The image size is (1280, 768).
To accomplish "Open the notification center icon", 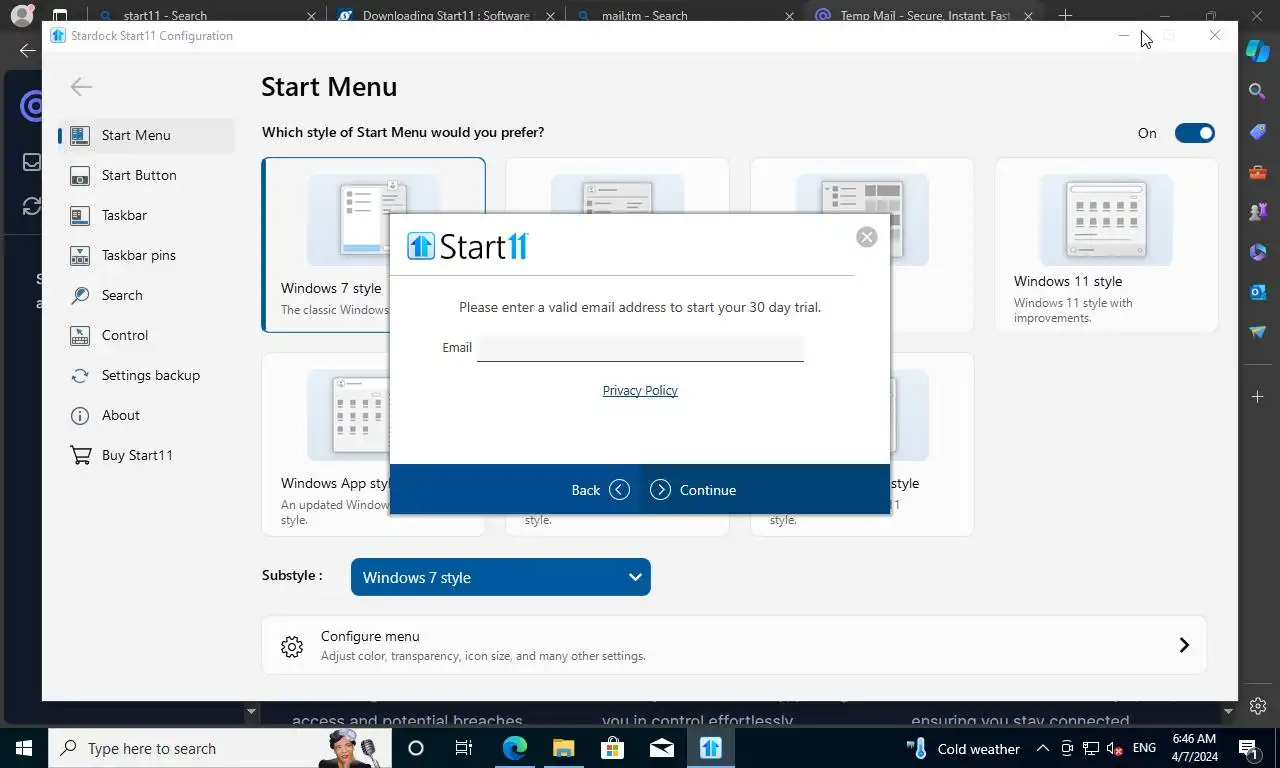I will pos(1248,748).
